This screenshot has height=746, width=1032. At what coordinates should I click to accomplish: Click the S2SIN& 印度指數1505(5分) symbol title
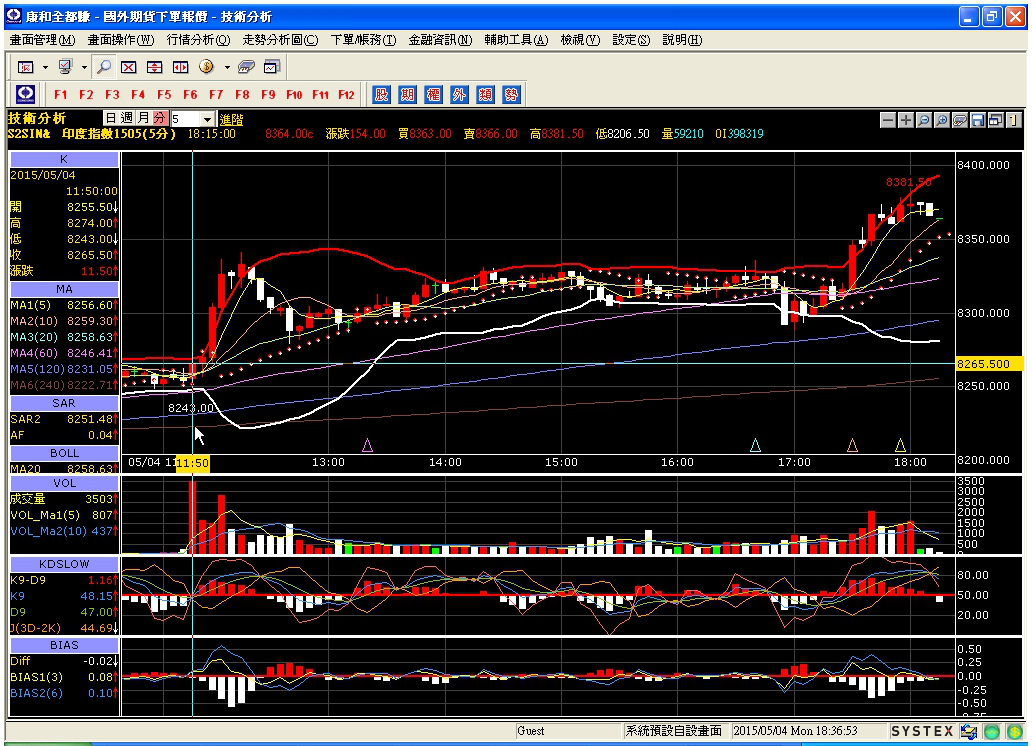coord(91,134)
